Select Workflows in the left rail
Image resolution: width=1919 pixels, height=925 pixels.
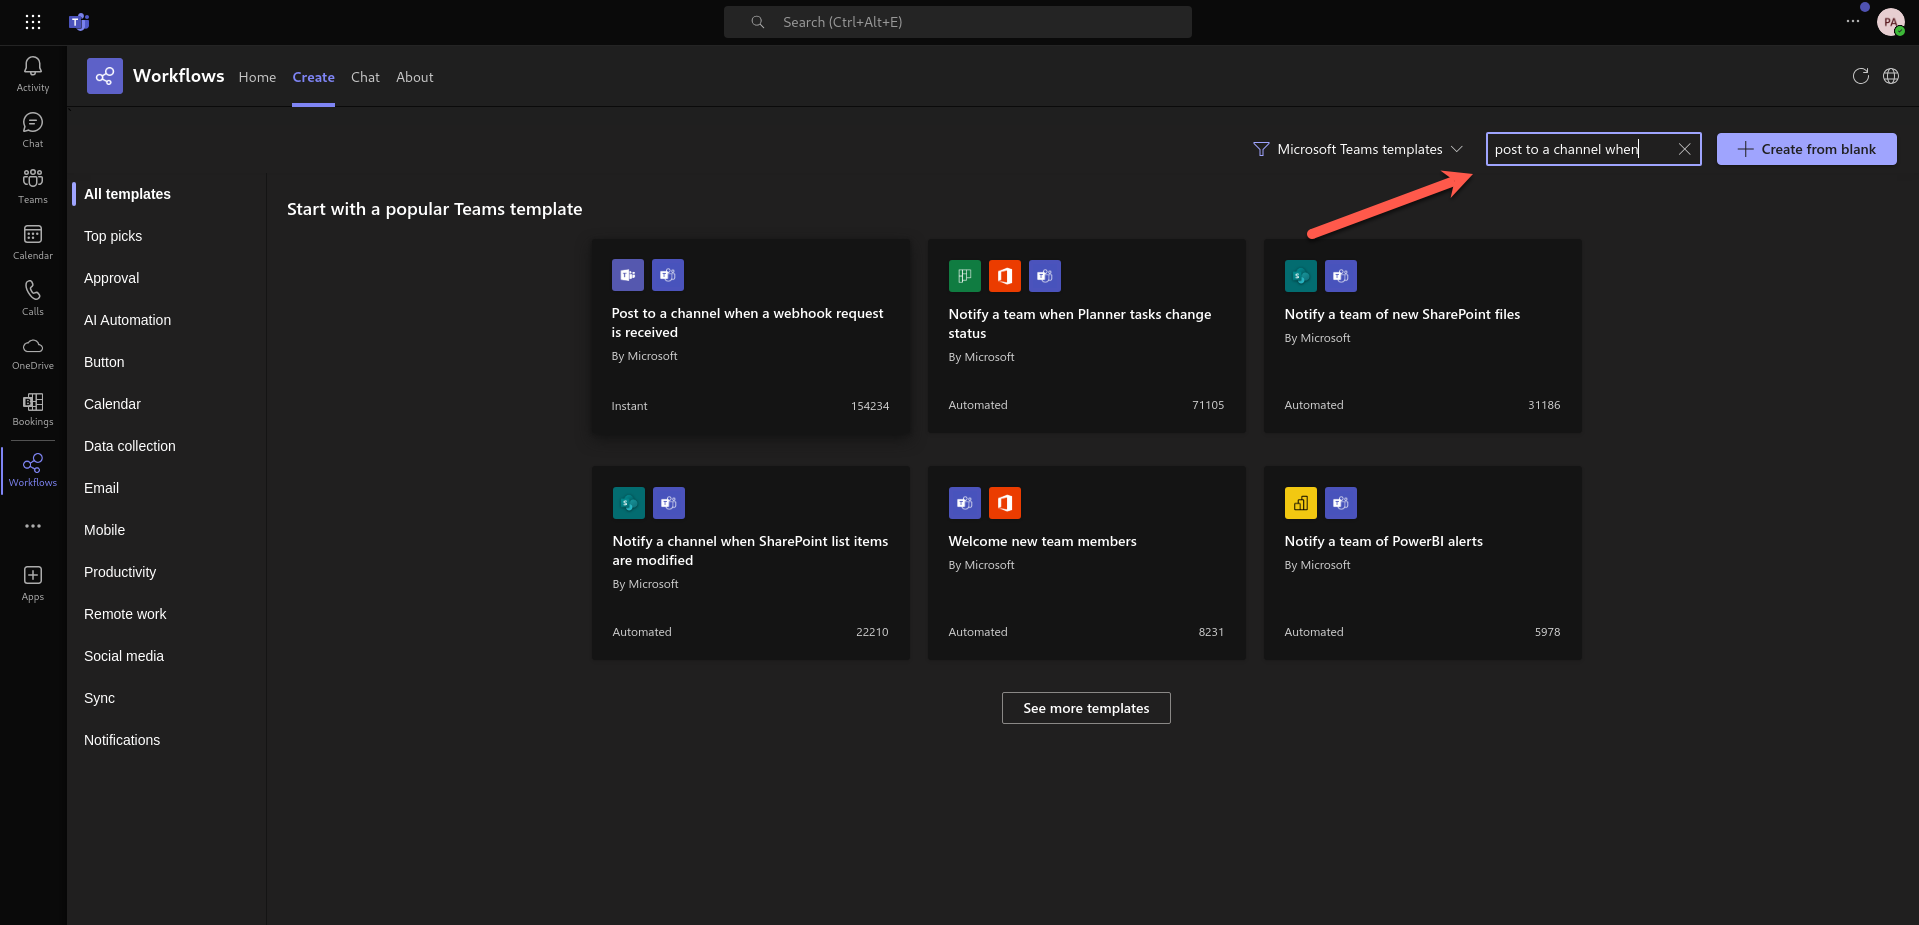[33, 470]
